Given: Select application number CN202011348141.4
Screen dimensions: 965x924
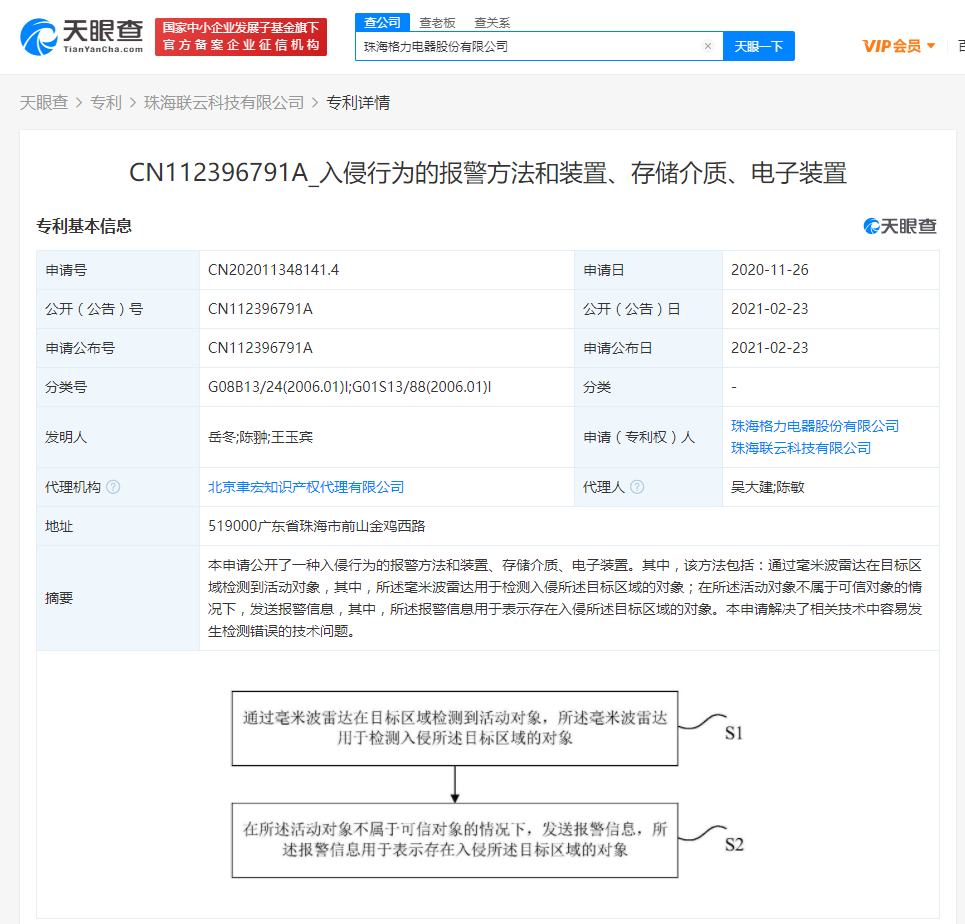Looking at the screenshot, I should point(273,270).
